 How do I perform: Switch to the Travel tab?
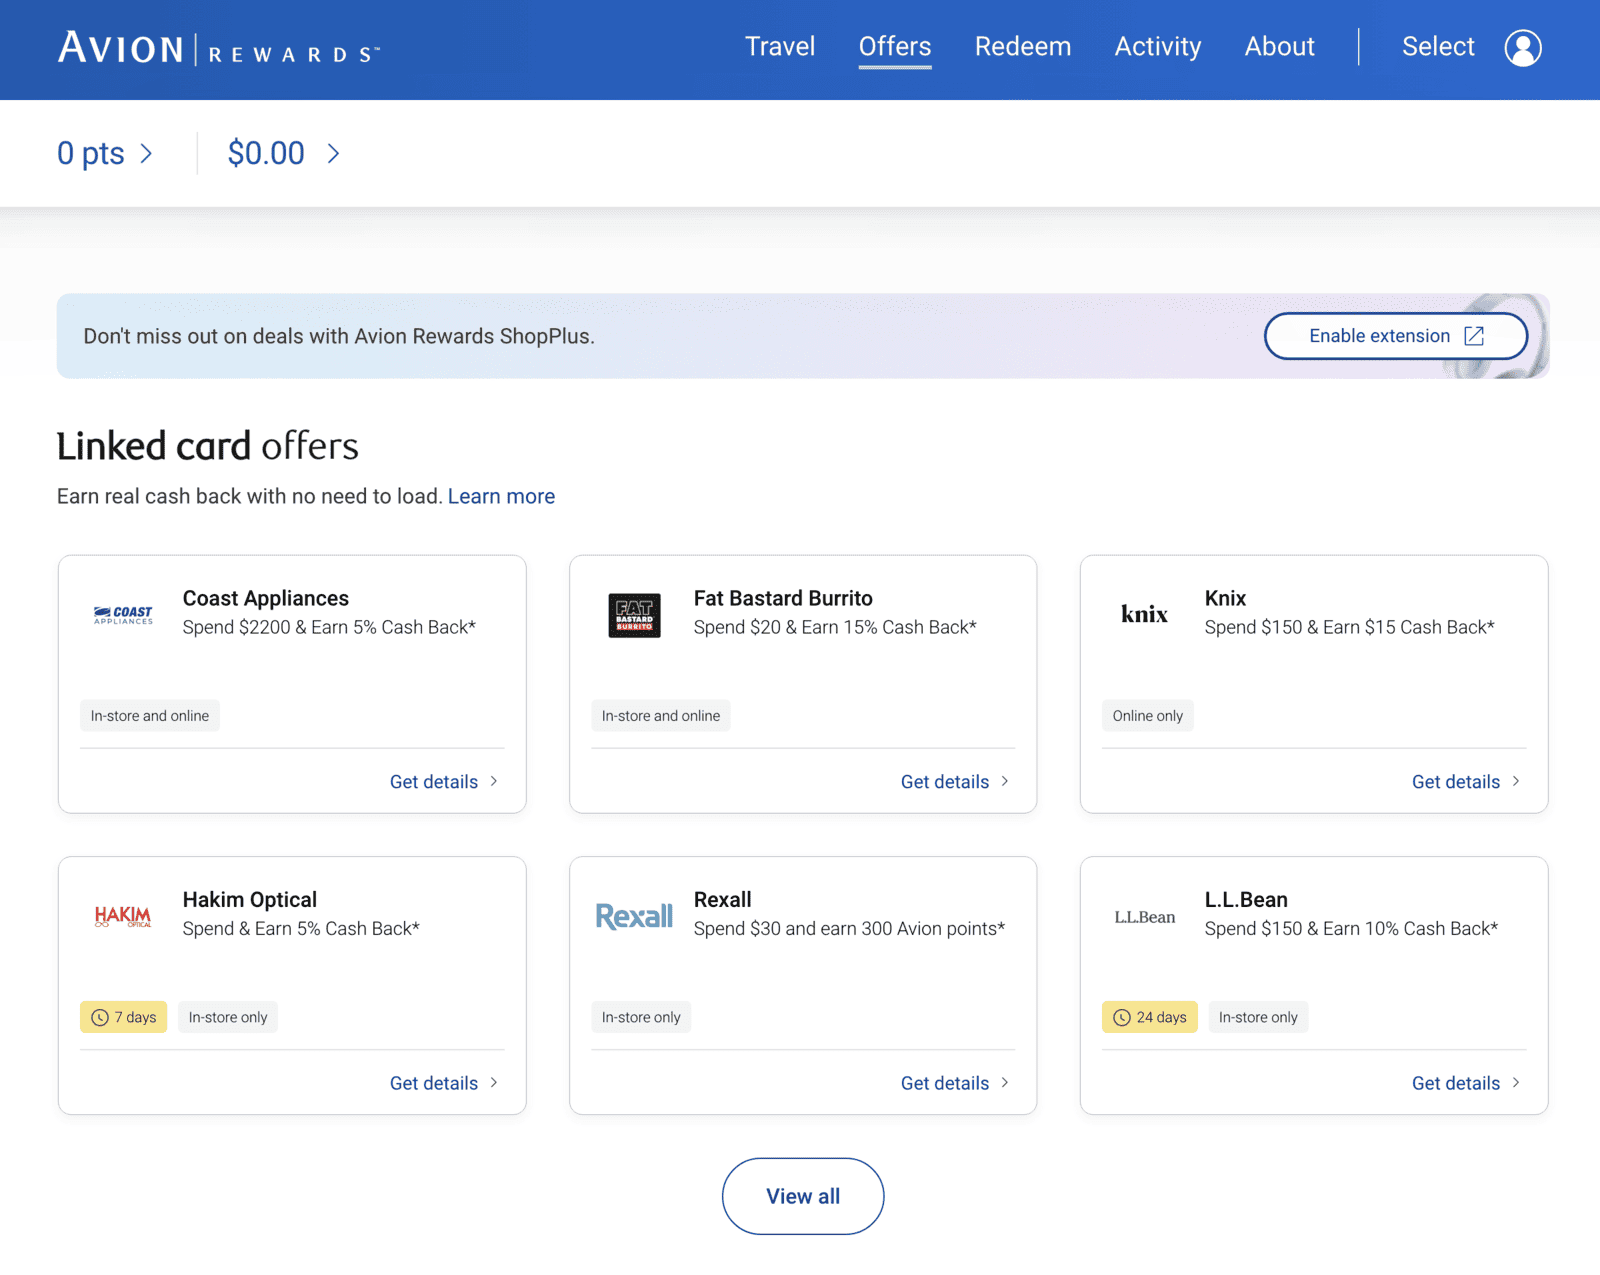780,47
